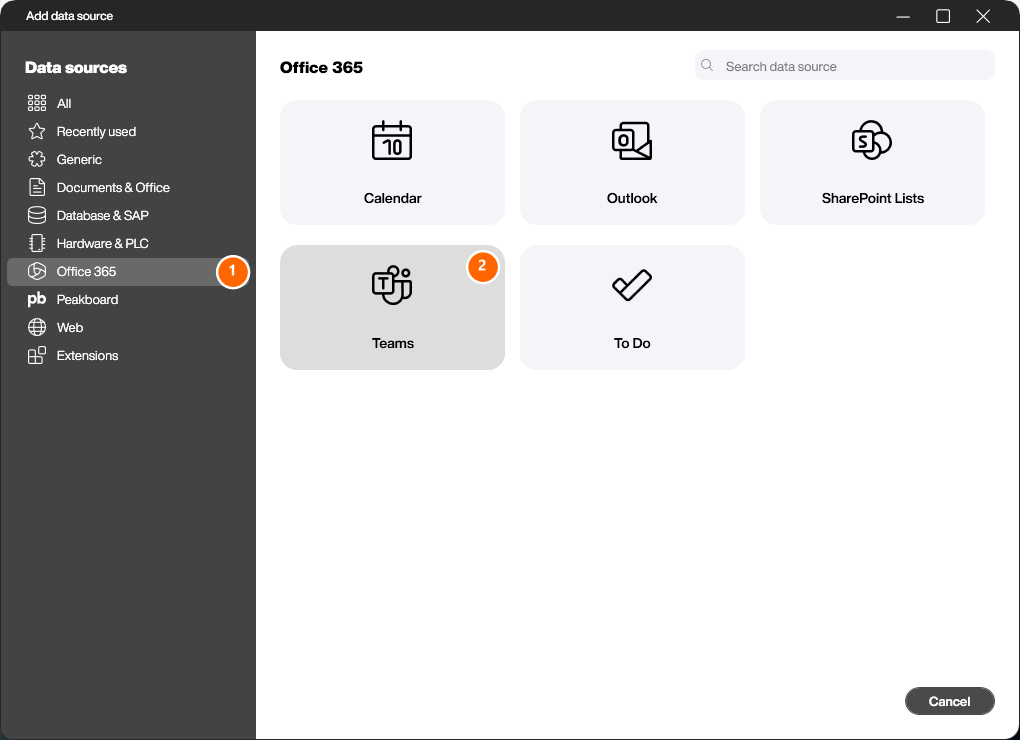This screenshot has height=740, width=1020.
Task: Click the puzzle icon beside Generic
Action: click(x=37, y=159)
